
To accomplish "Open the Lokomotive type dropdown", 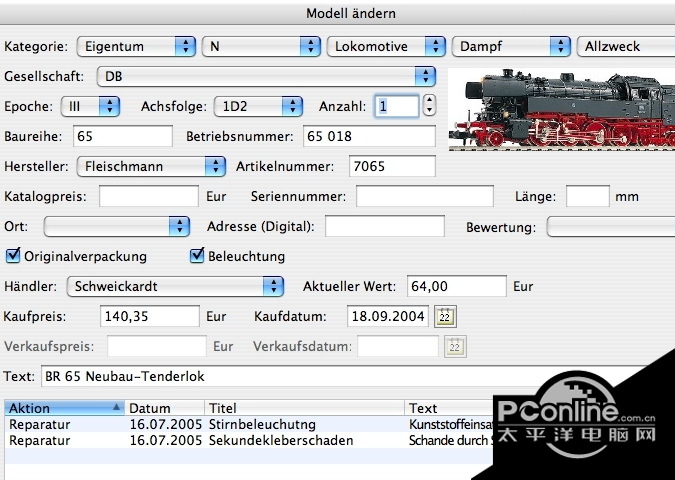I will coord(387,46).
